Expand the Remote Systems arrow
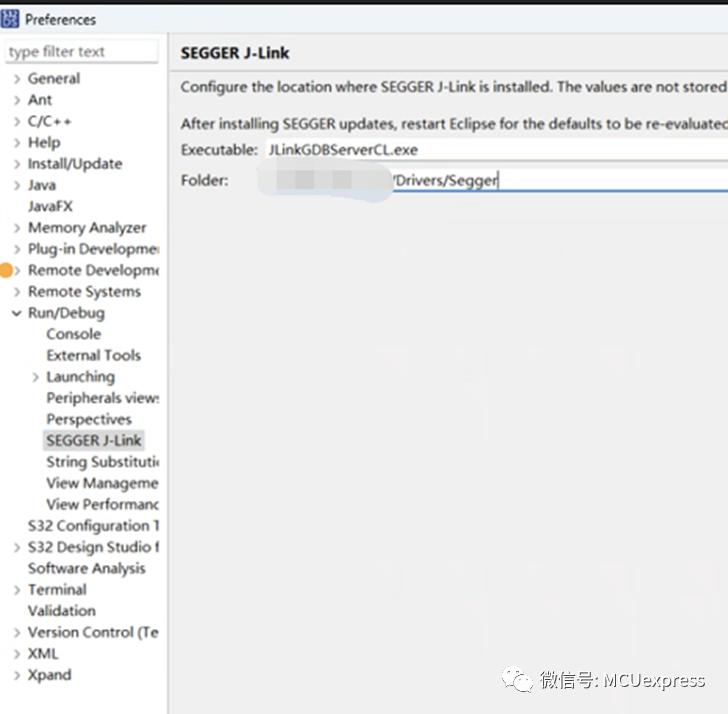Viewport: 728px width, 714px height. [x=17, y=292]
